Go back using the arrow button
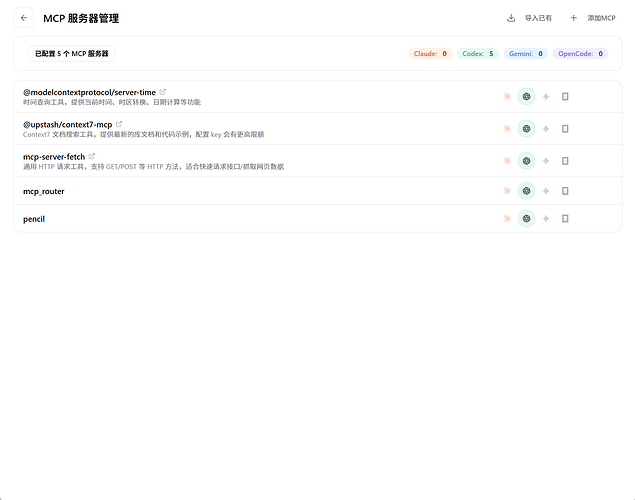Image resolution: width=635 pixels, height=500 pixels. [24, 18]
